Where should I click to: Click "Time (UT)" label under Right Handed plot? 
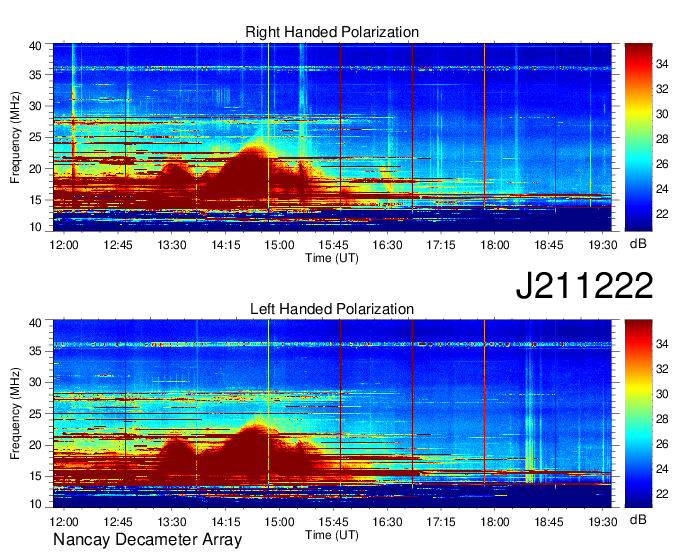point(332,258)
